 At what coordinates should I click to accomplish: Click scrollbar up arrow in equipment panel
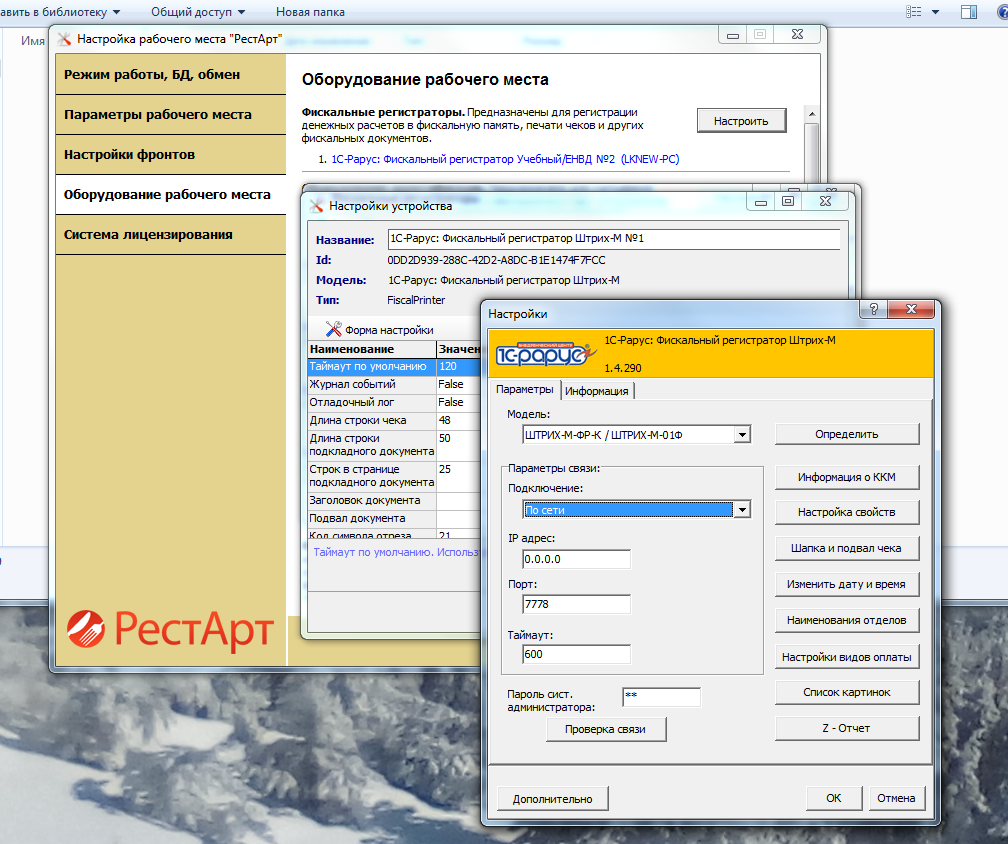tap(812, 113)
